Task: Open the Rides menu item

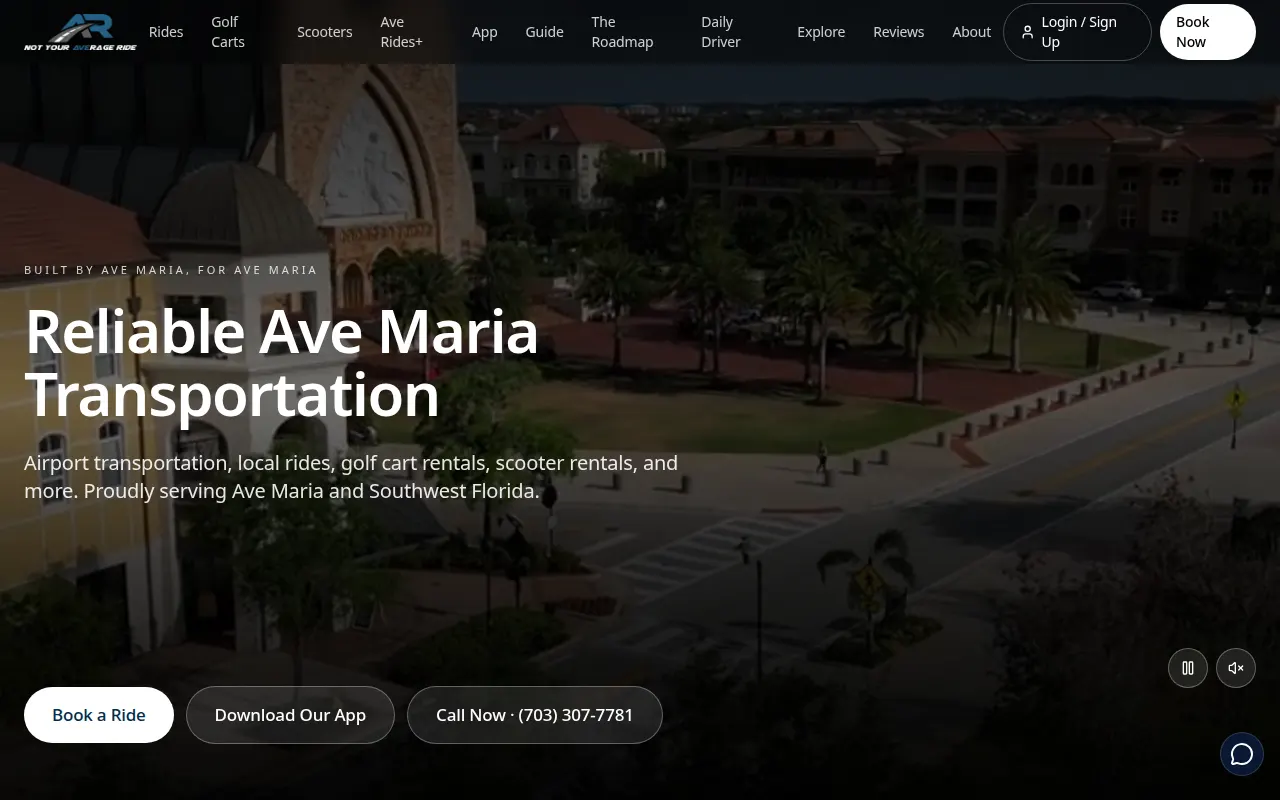Action: coord(166,32)
